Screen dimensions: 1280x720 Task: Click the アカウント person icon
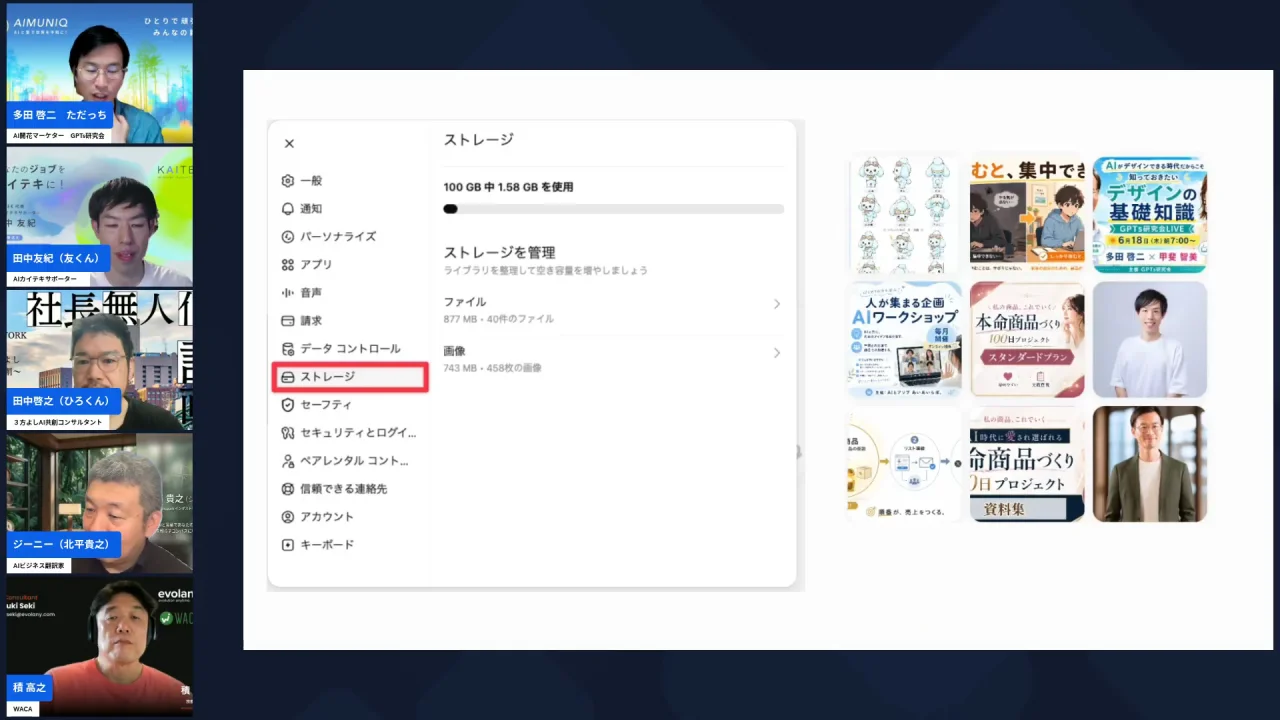(x=288, y=517)
